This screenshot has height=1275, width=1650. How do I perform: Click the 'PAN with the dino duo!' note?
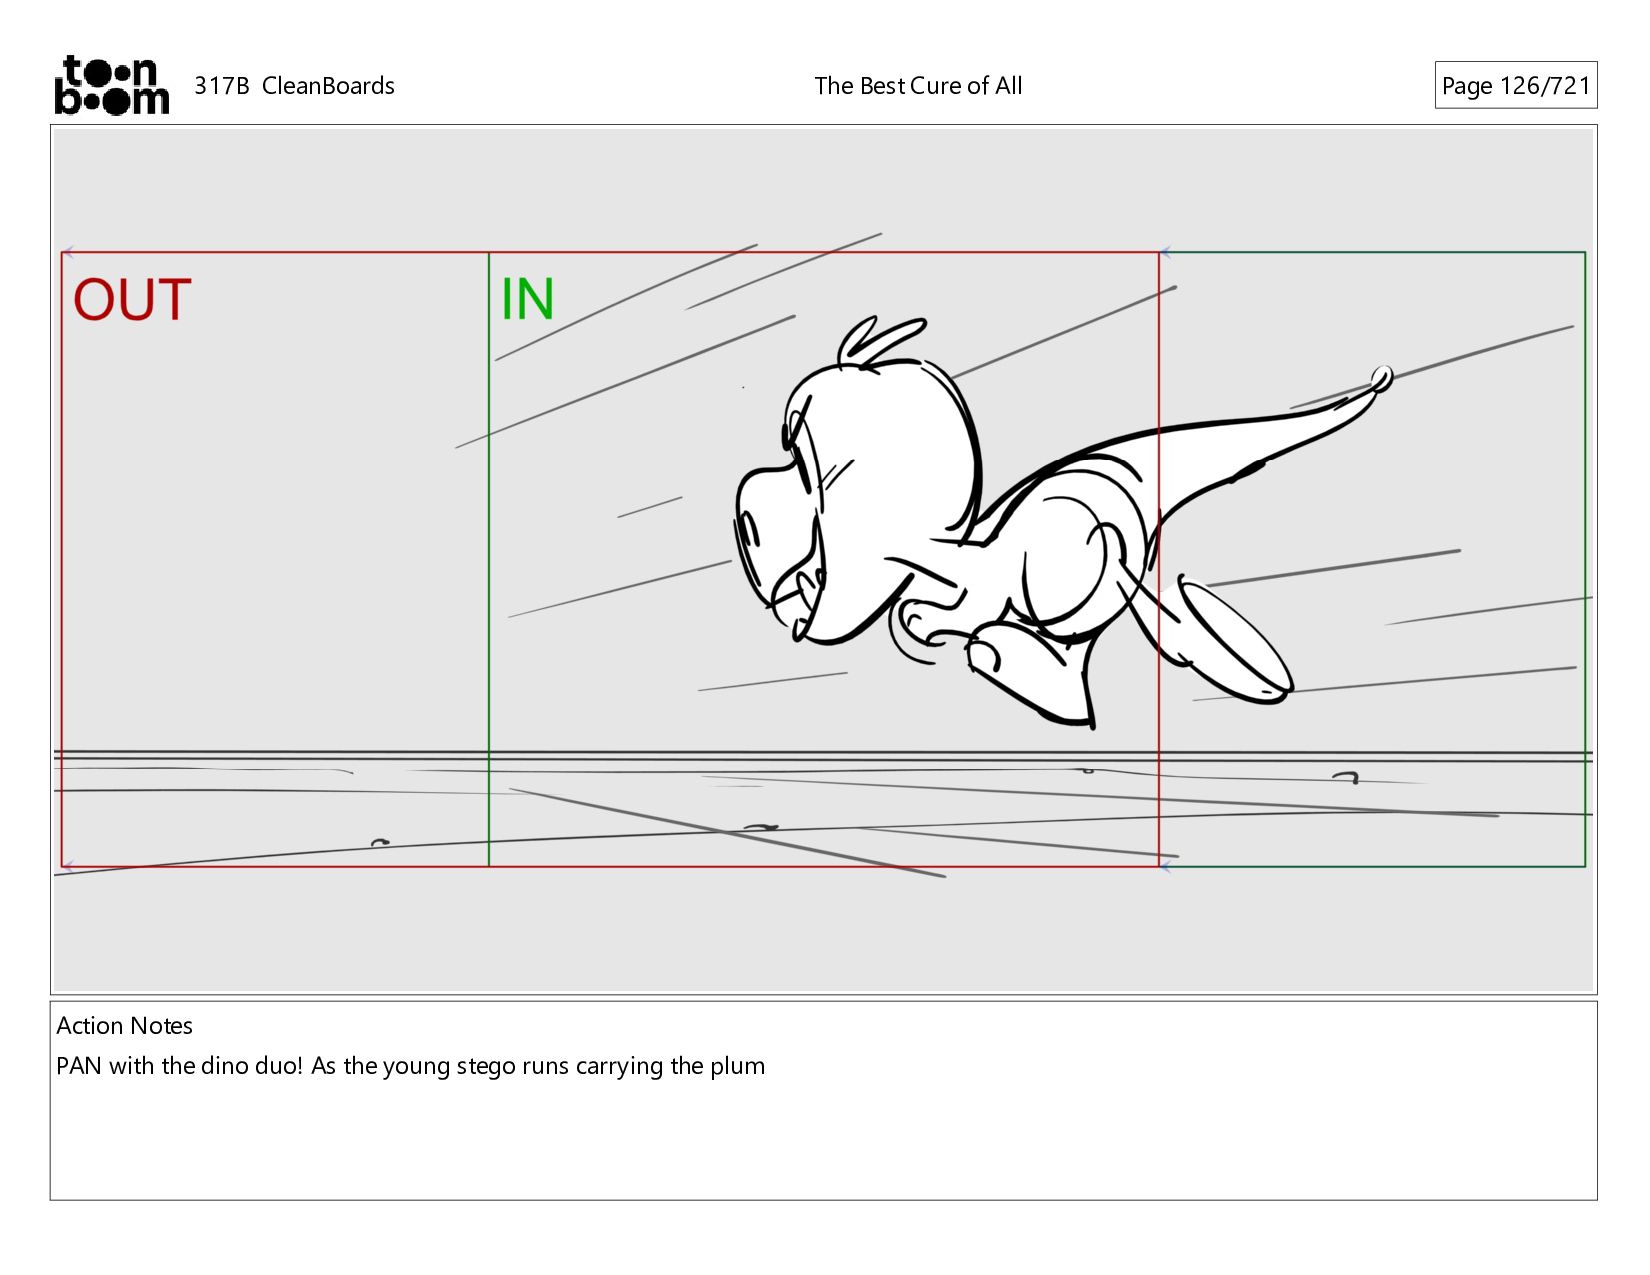[x=410, y=1066]
